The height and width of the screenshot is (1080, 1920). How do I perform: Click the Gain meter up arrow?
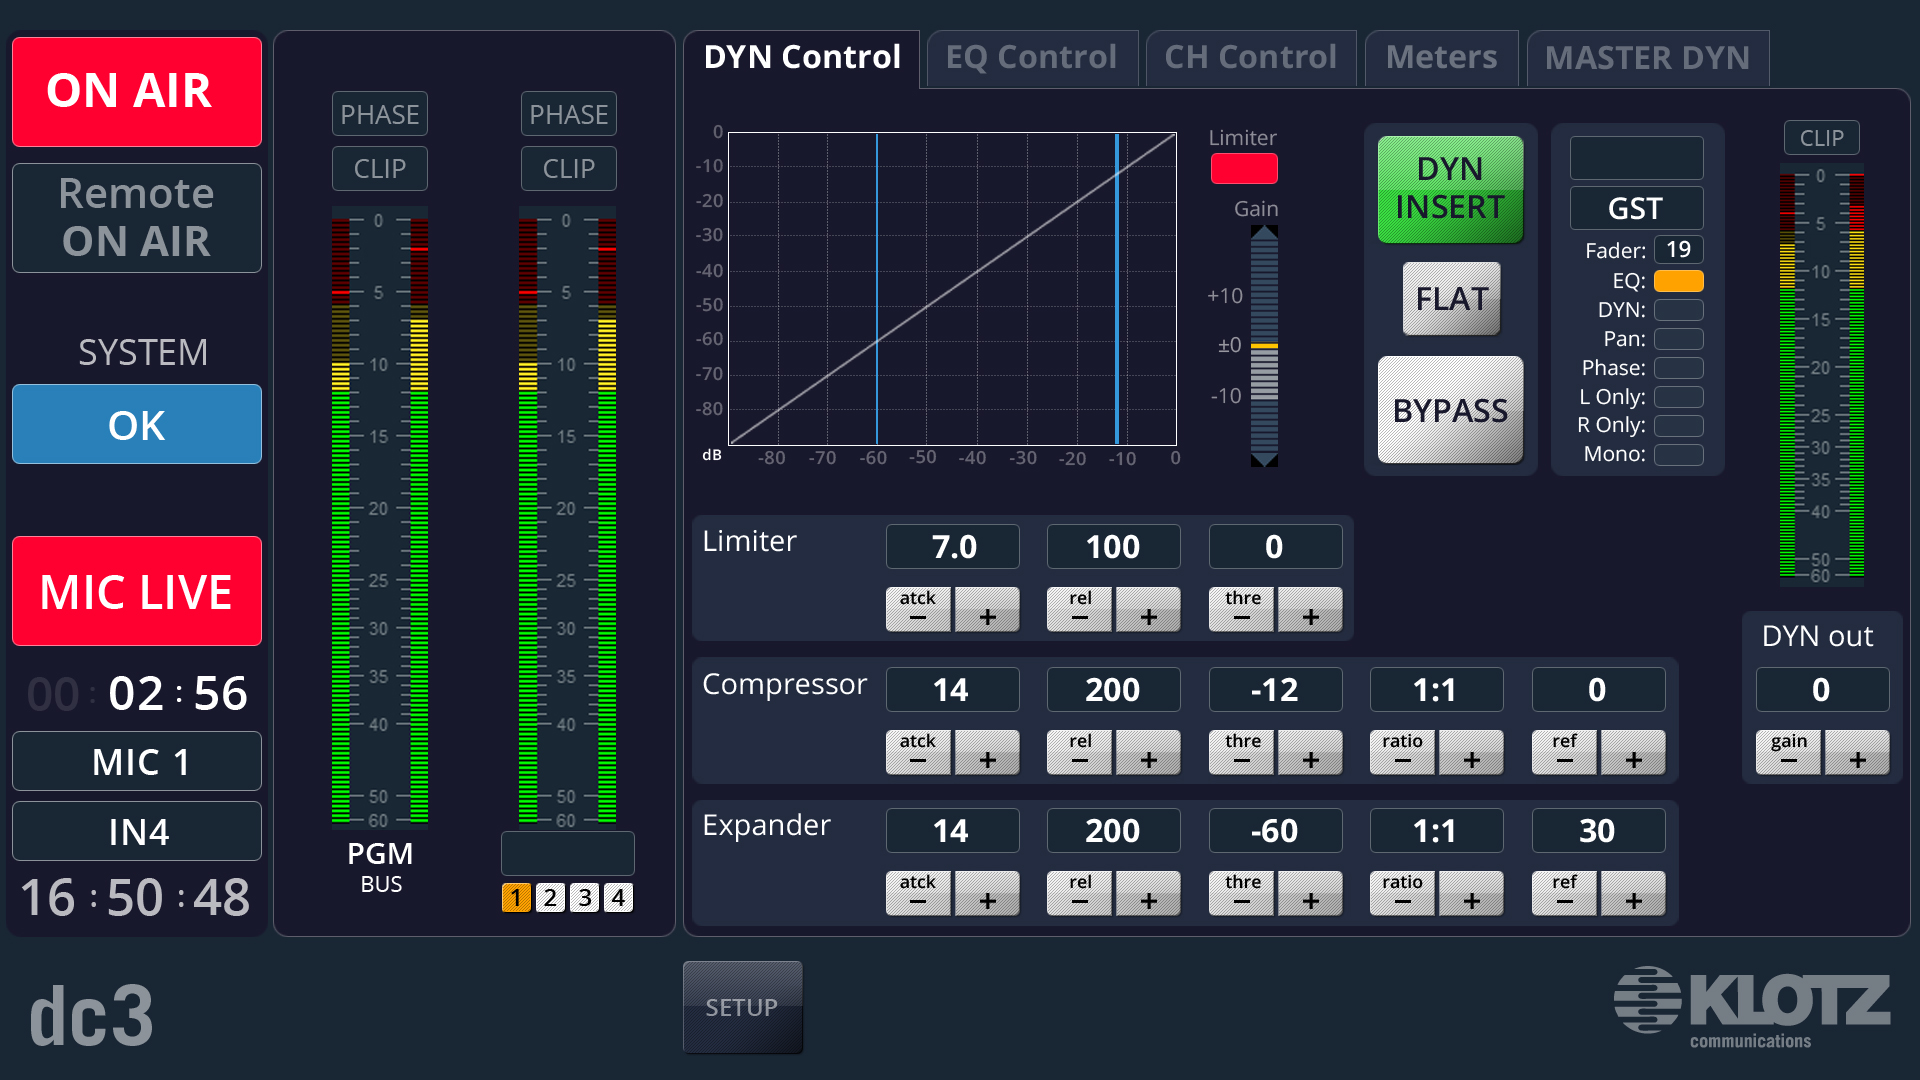(1264, 232)
